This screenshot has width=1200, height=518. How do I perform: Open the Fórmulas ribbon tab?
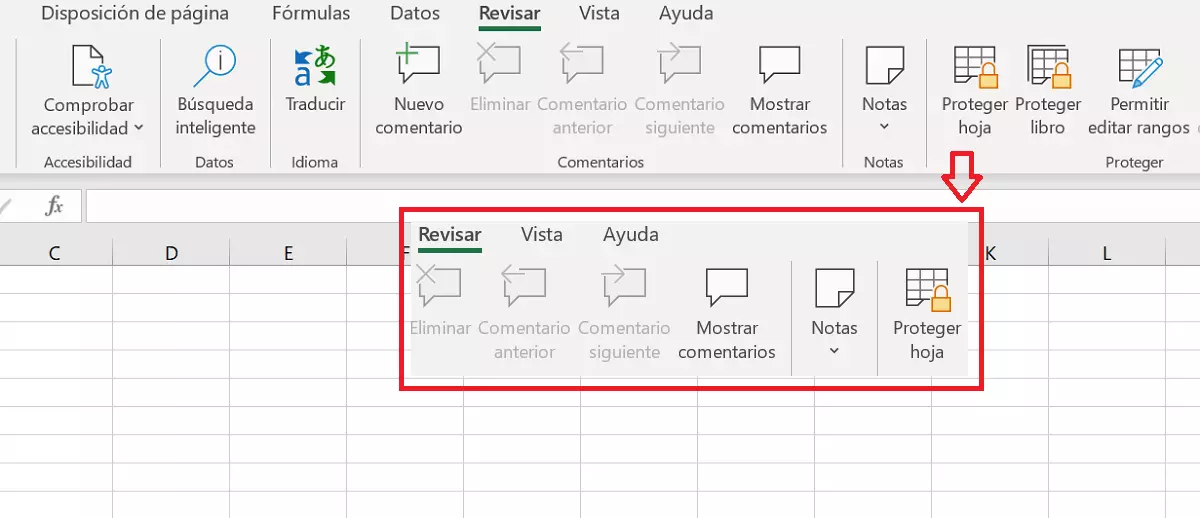[x=311, y=14]
